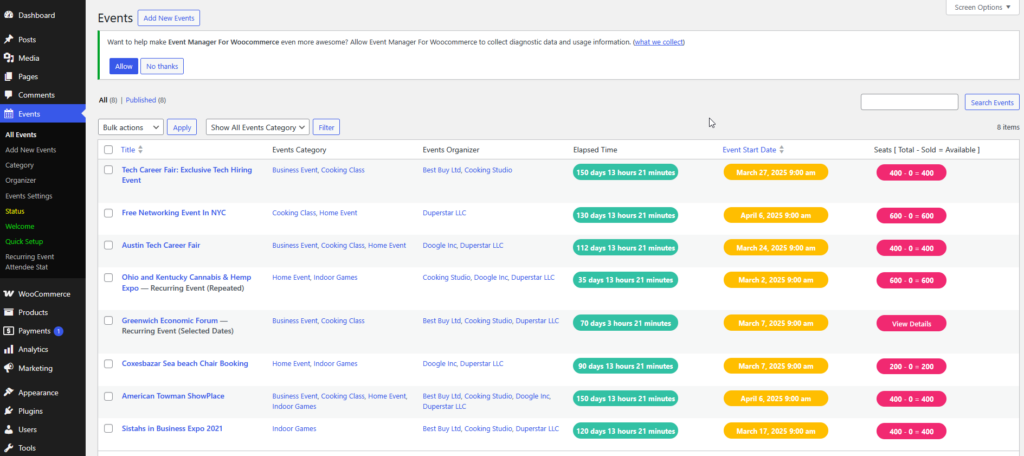This screenshot has width=1024, height=456.
Task: Click the Marketing megaphone icon
Action: coord(9,368)
